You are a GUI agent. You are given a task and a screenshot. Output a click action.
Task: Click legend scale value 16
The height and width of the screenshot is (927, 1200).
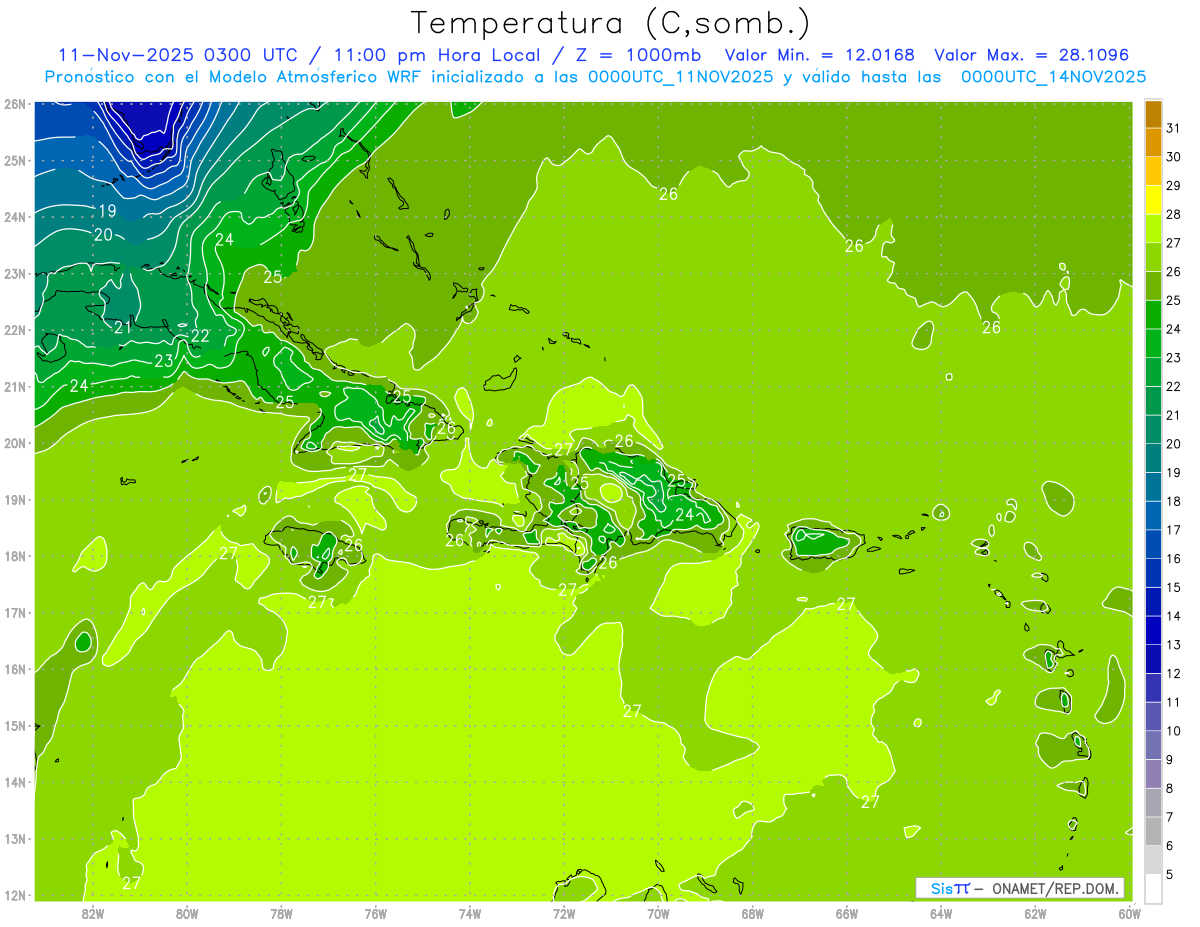tap(1173, 559)
